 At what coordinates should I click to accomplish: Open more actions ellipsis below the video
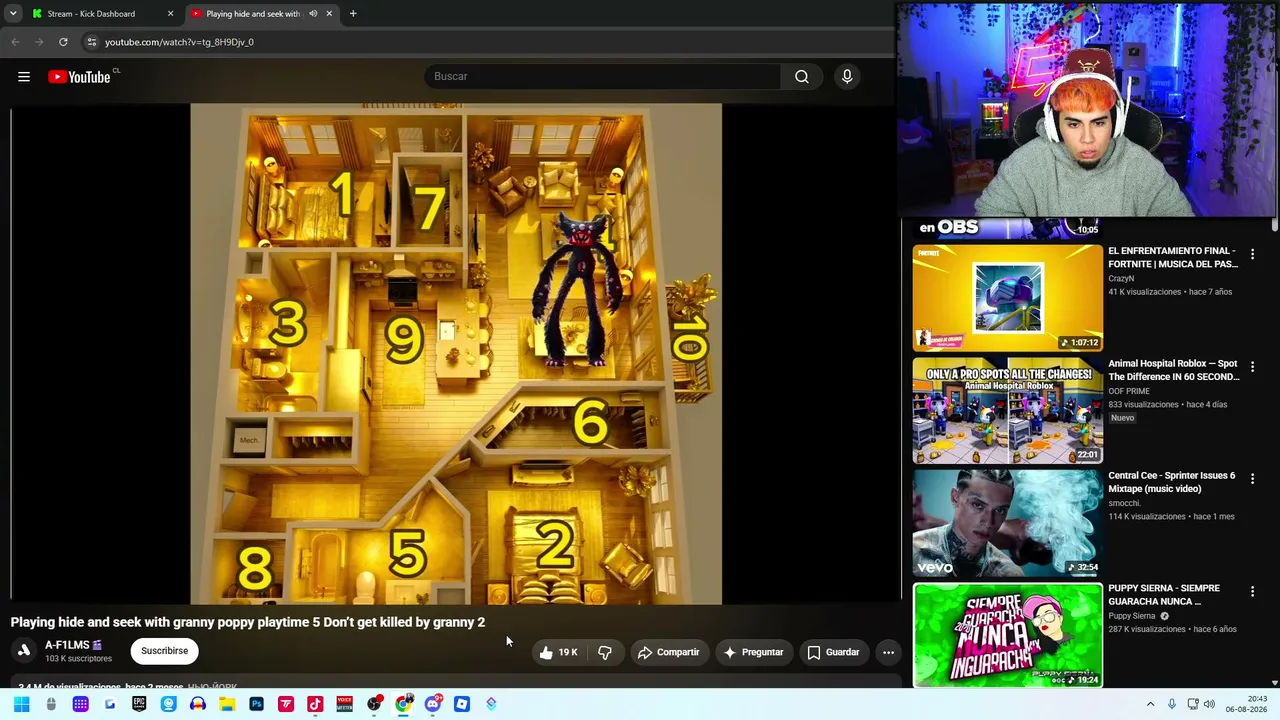[x=888, y=652]
